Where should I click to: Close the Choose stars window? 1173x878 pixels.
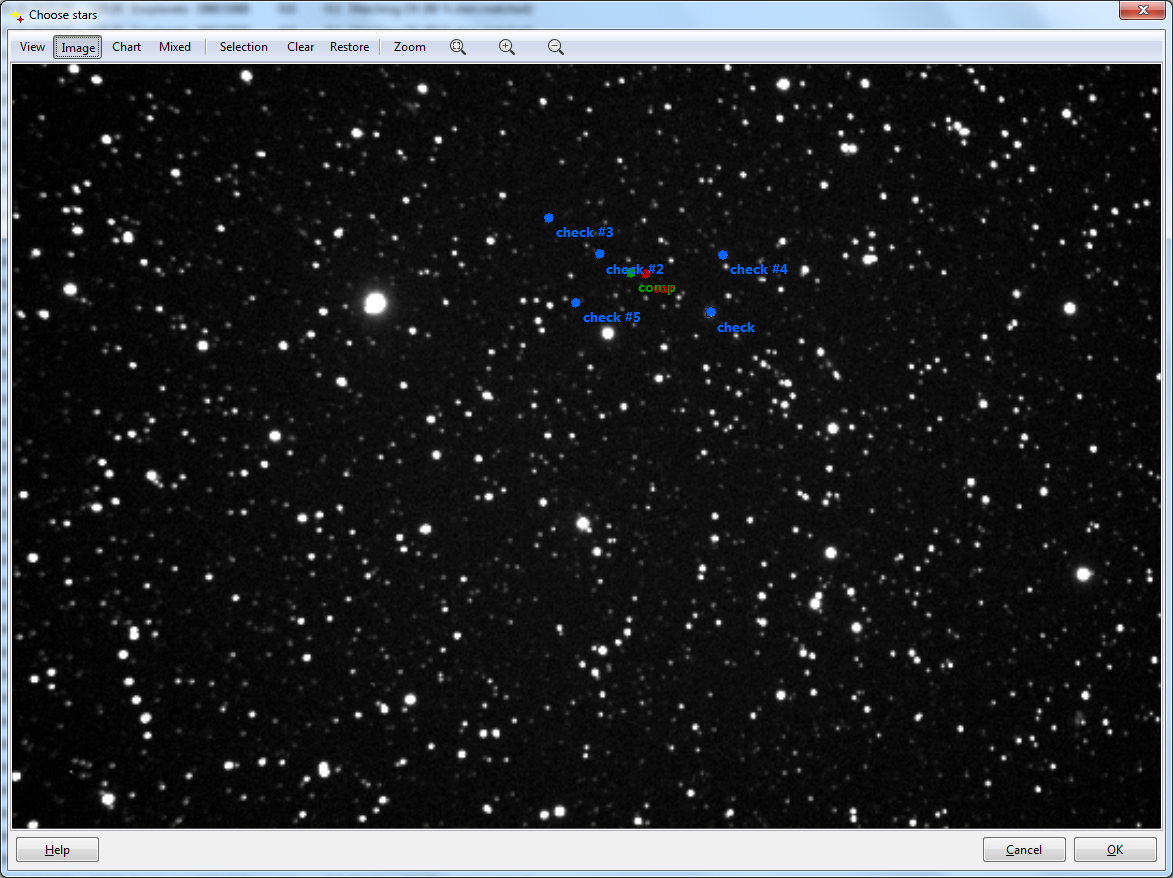(1140, 11)
